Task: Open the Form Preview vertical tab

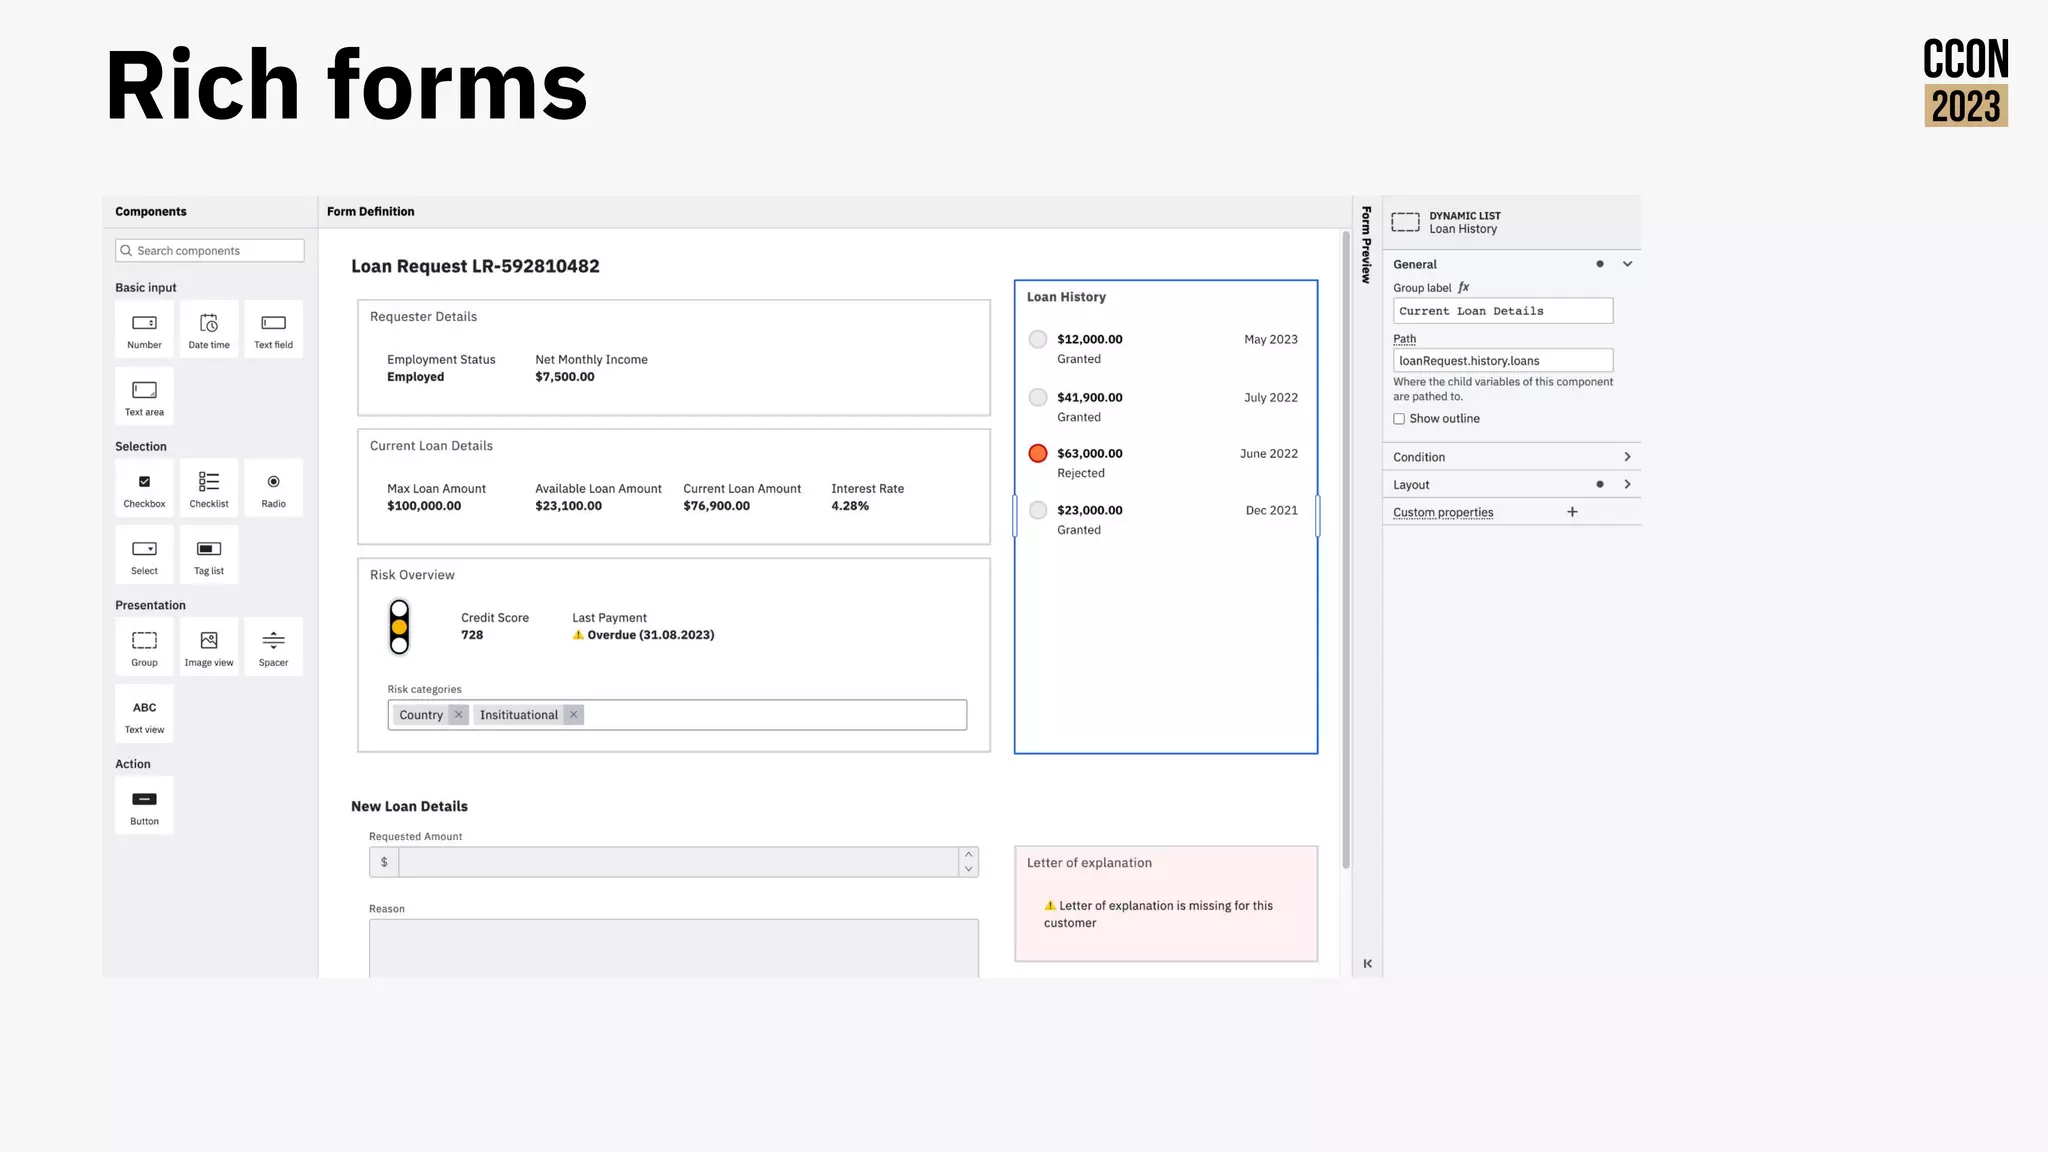Action: 1366,244
